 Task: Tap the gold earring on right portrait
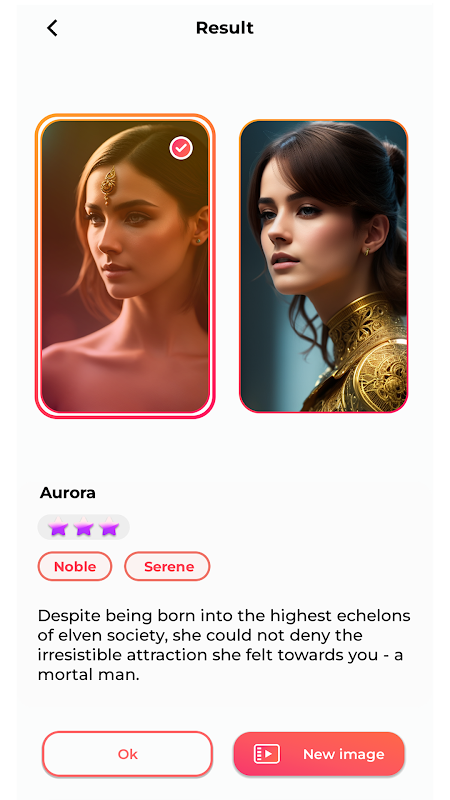tap(367, 251)
